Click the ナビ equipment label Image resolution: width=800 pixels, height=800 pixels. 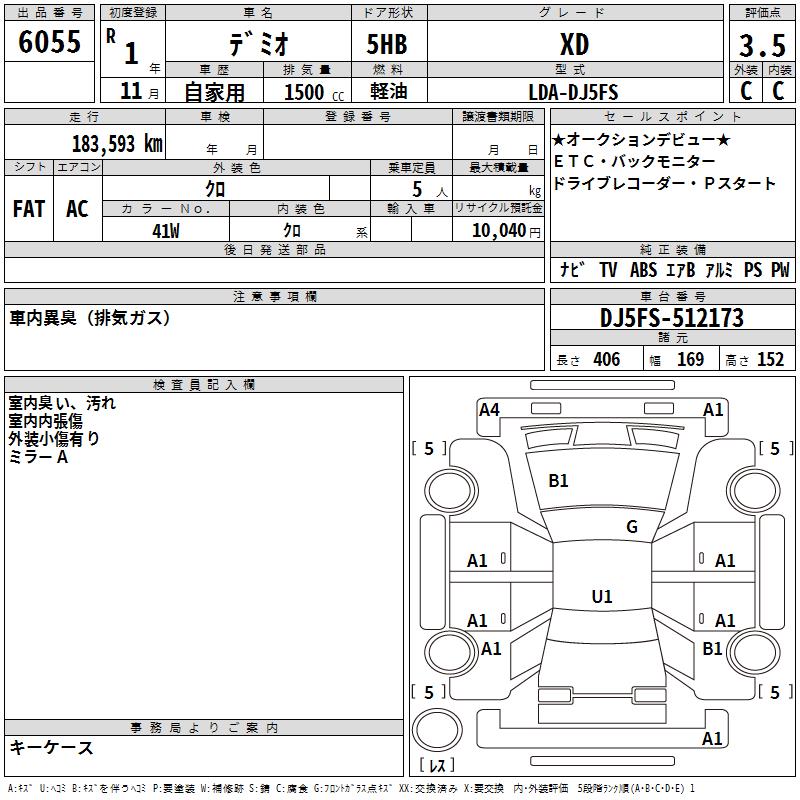(x=571, y=269)
